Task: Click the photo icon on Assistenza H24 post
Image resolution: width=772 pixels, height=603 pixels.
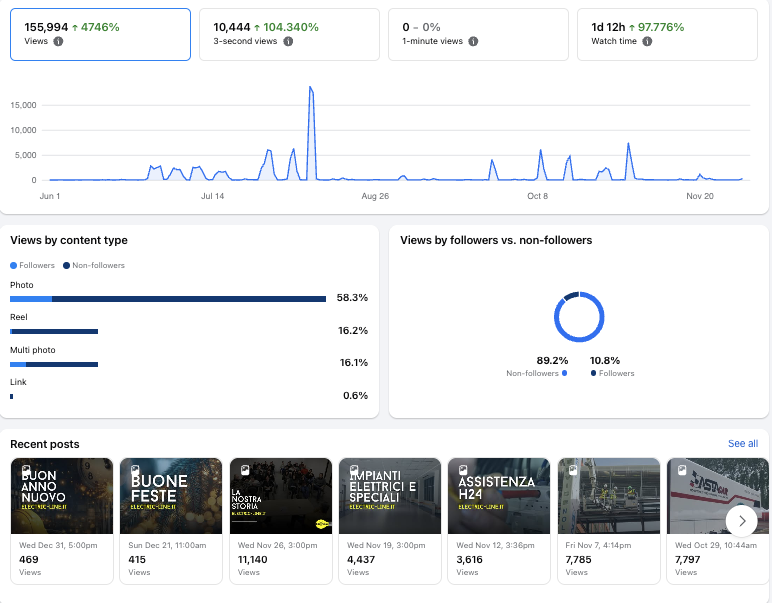Action: click(x=463, y=470)
